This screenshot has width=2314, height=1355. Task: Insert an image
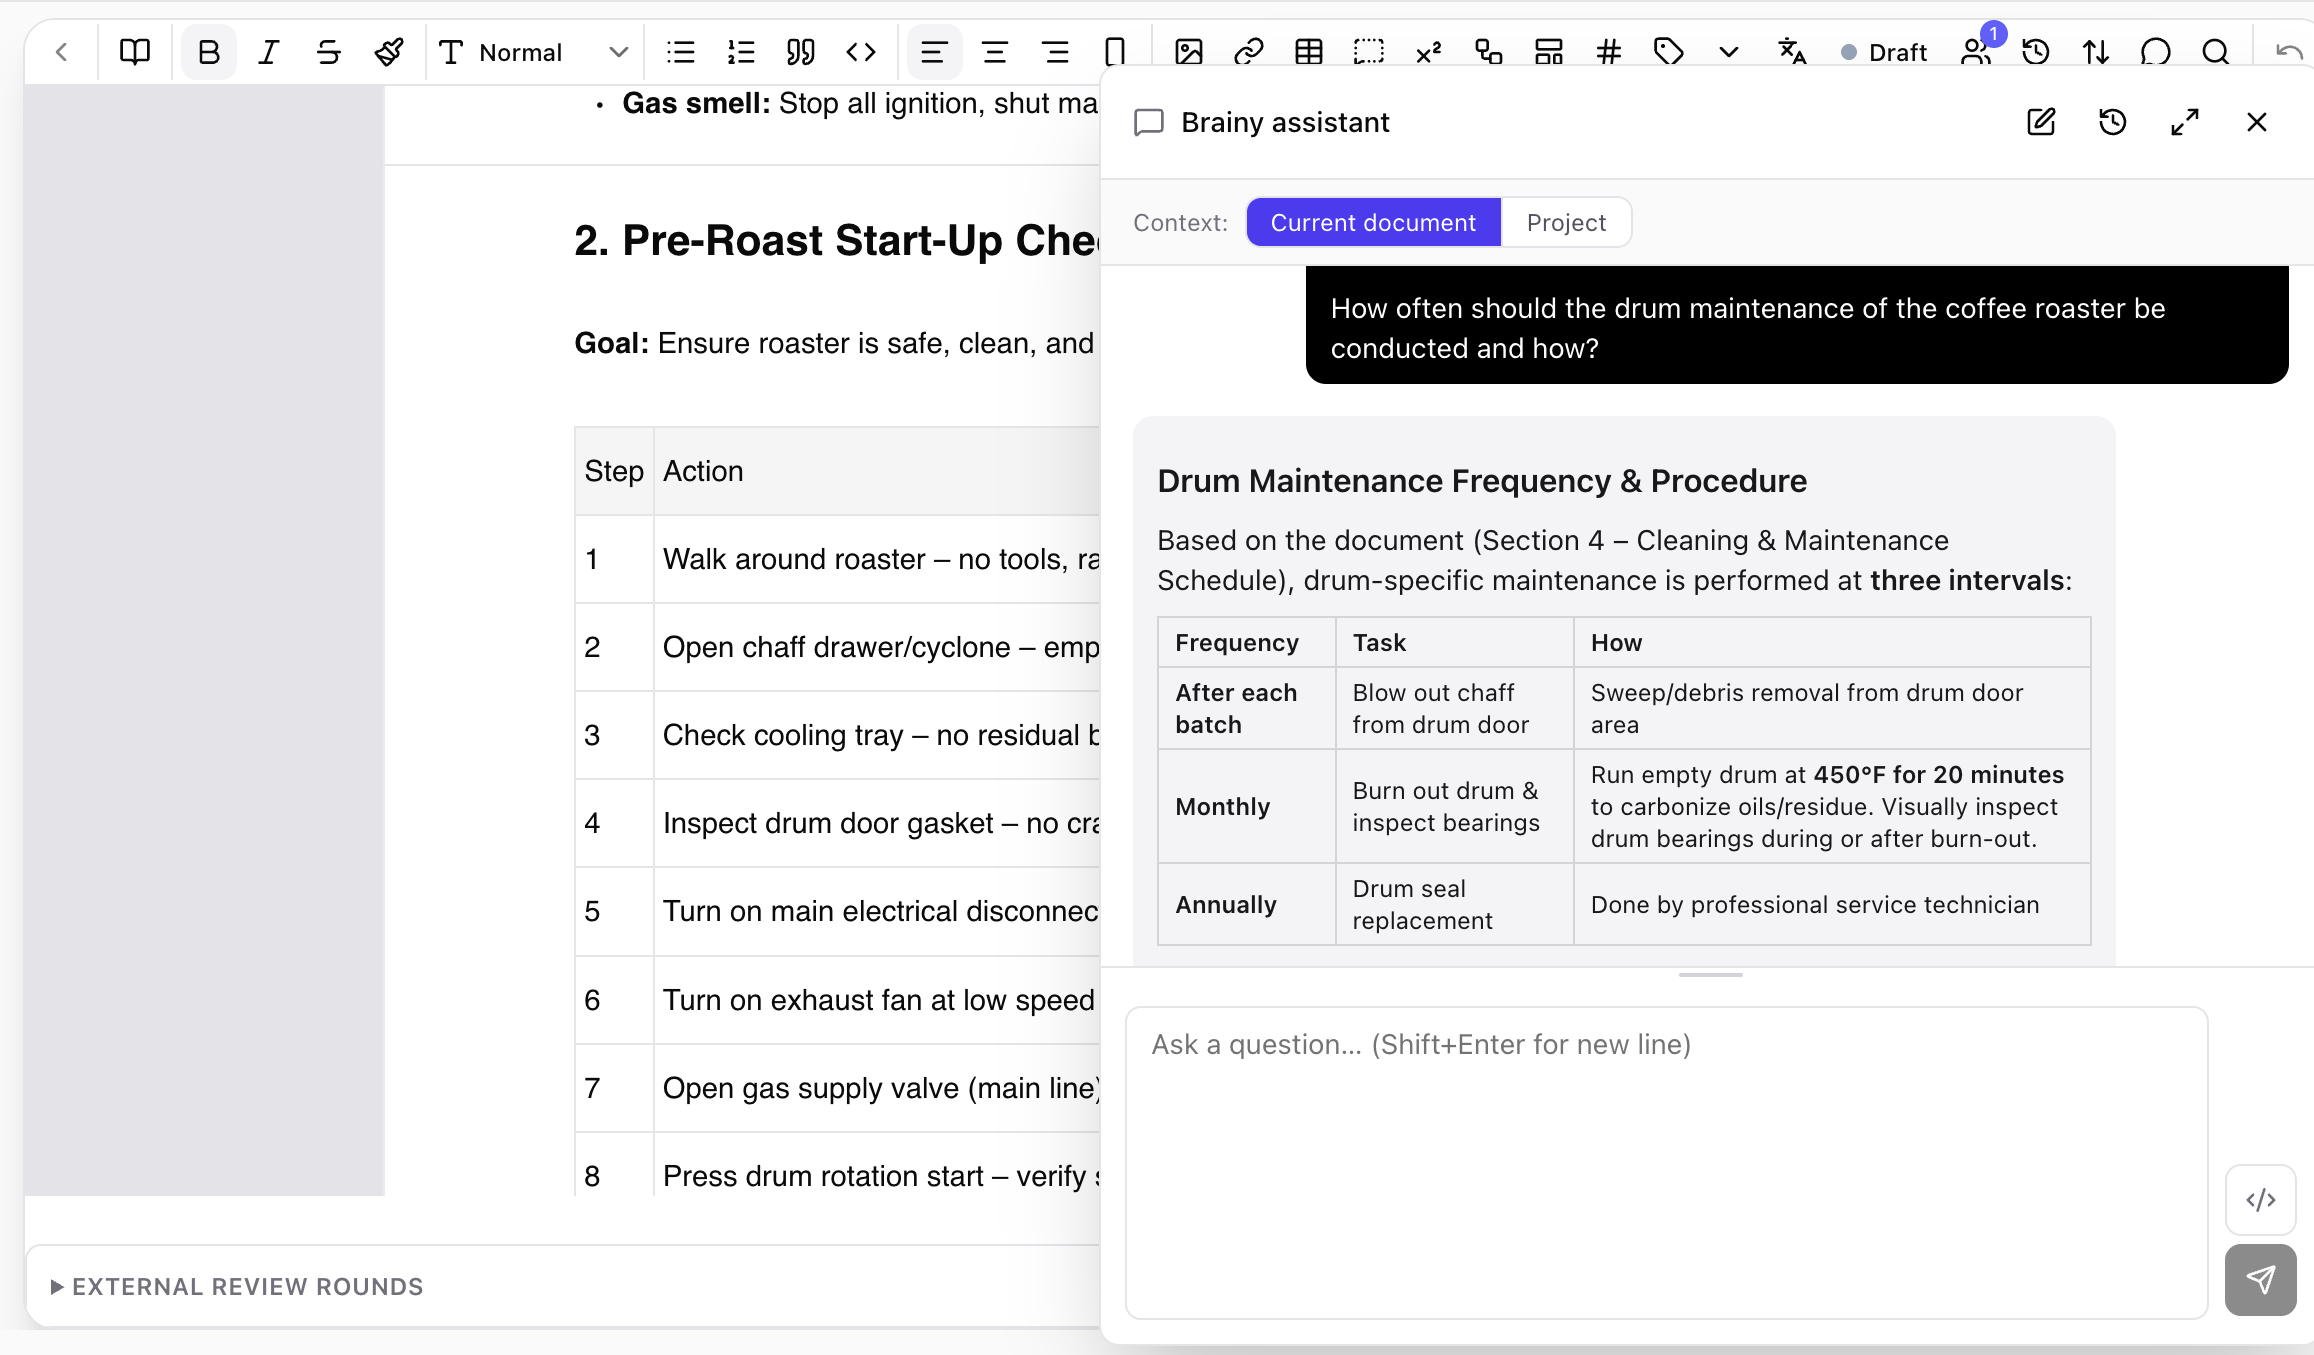1189,52
